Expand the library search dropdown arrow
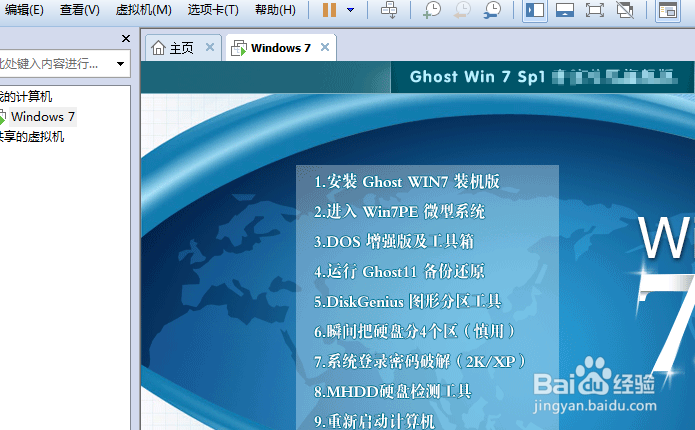The height and width of the screenshot is (430, 695). 120,64
